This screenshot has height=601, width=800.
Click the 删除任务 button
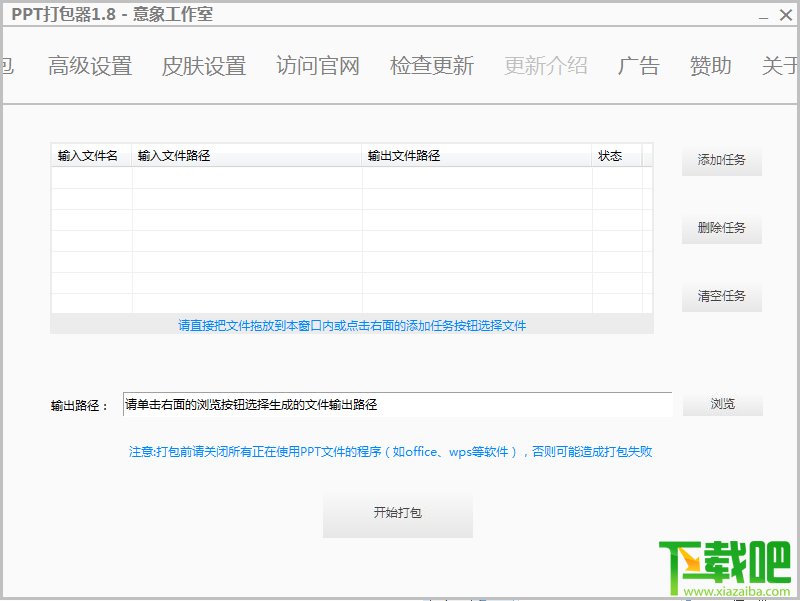click(x=721, y=229)
